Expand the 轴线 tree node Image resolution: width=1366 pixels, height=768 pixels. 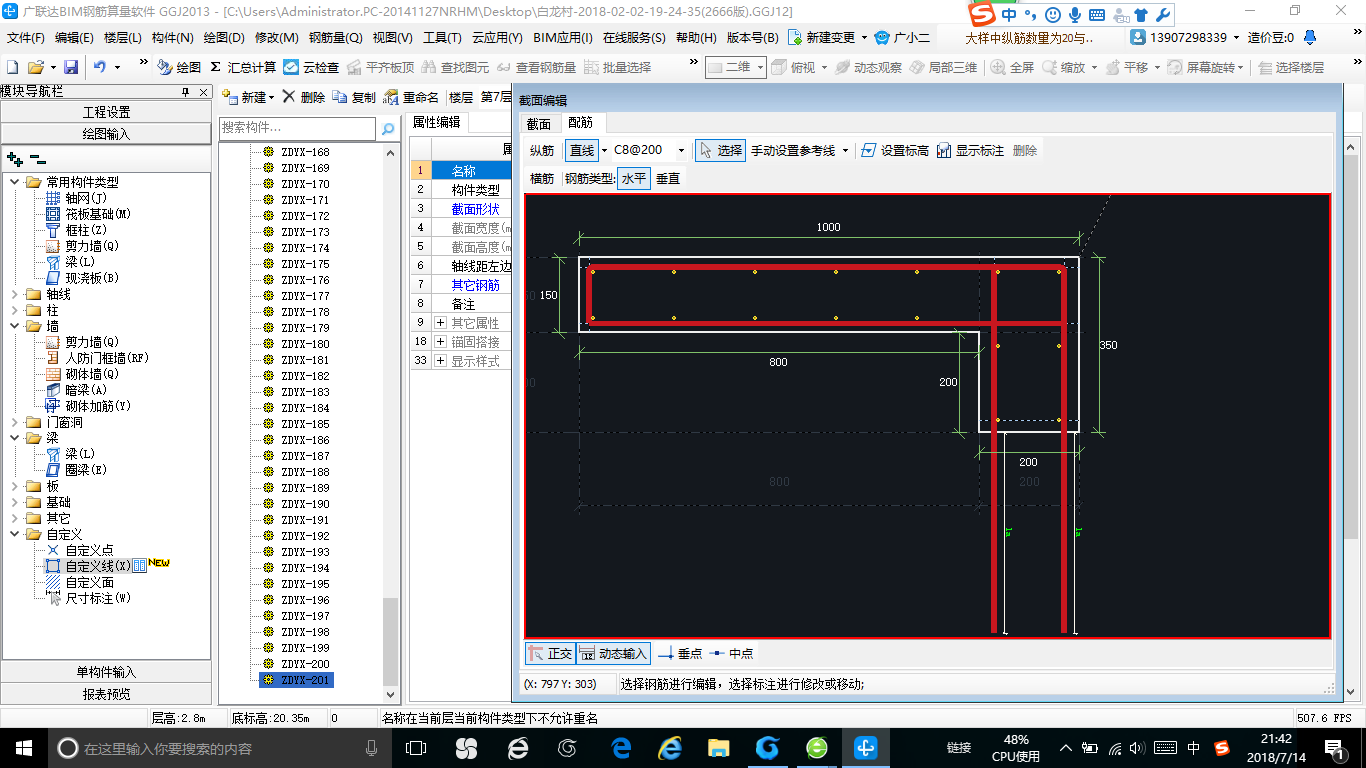tap(14, 294)
